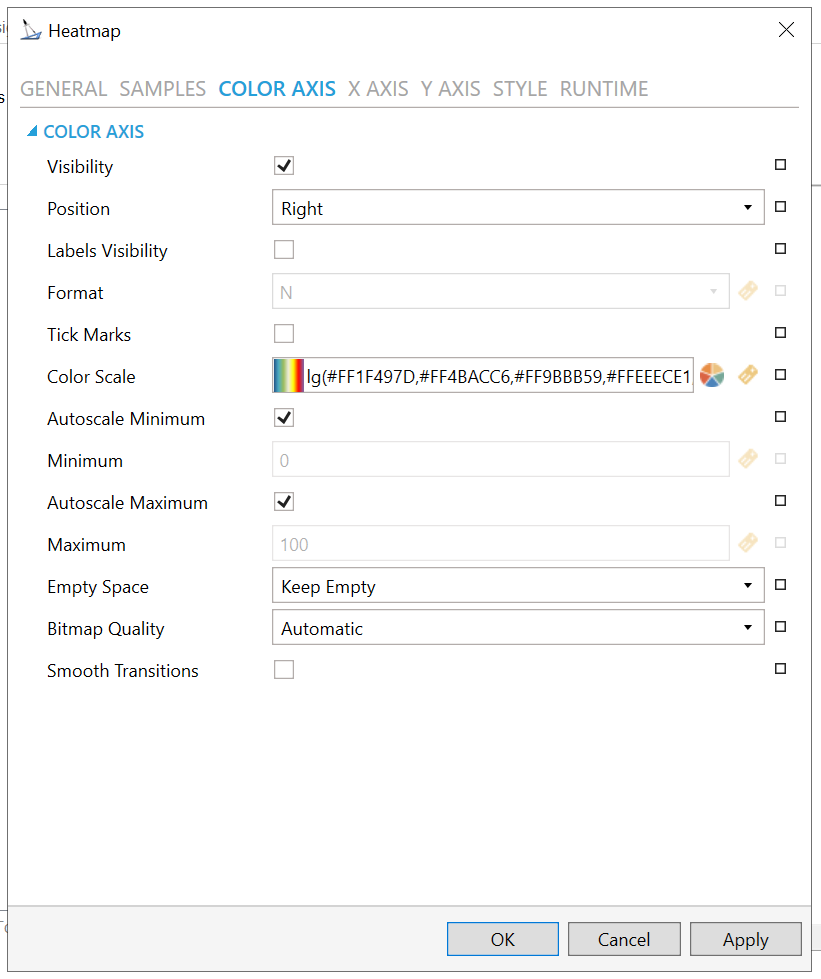
Task: Click the square marker beside Autoscale Minimum
Action: point(781,417)
